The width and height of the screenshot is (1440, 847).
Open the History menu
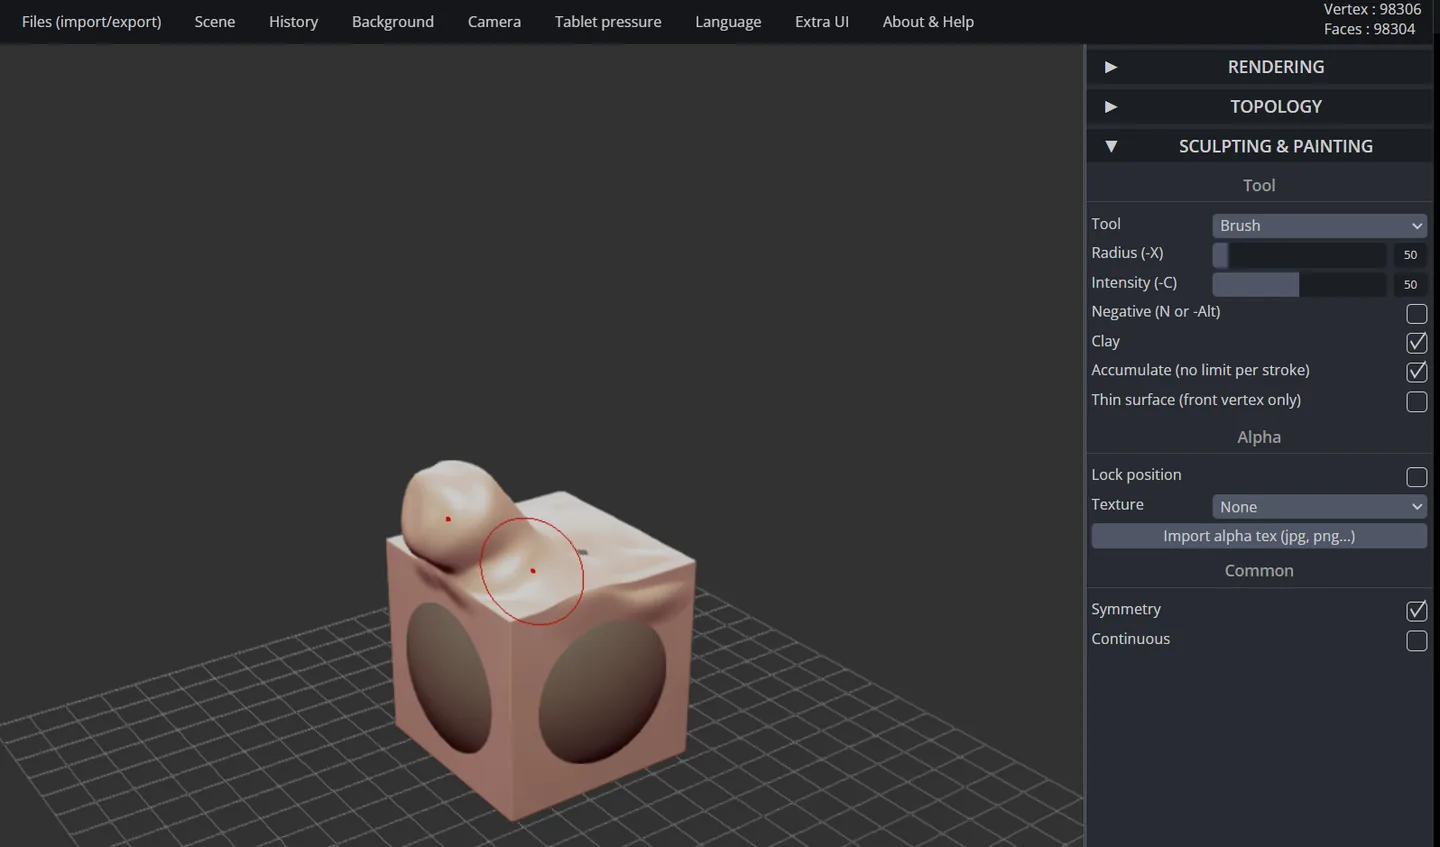293,22
